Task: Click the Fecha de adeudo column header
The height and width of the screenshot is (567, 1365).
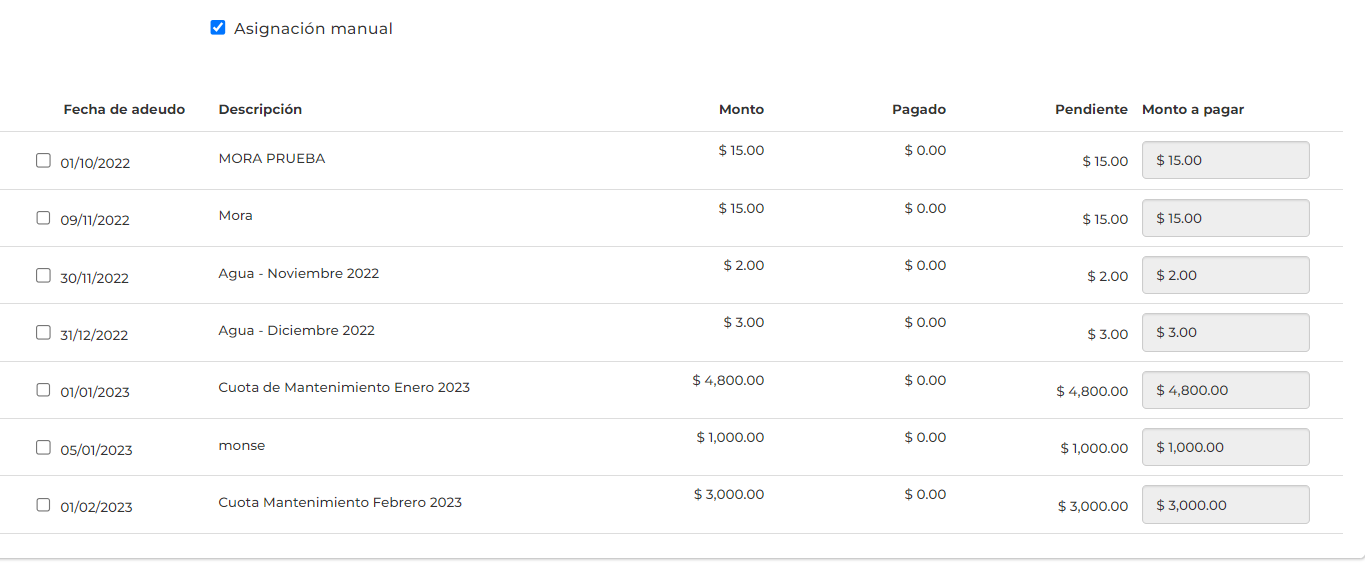Action: point(124,110)
